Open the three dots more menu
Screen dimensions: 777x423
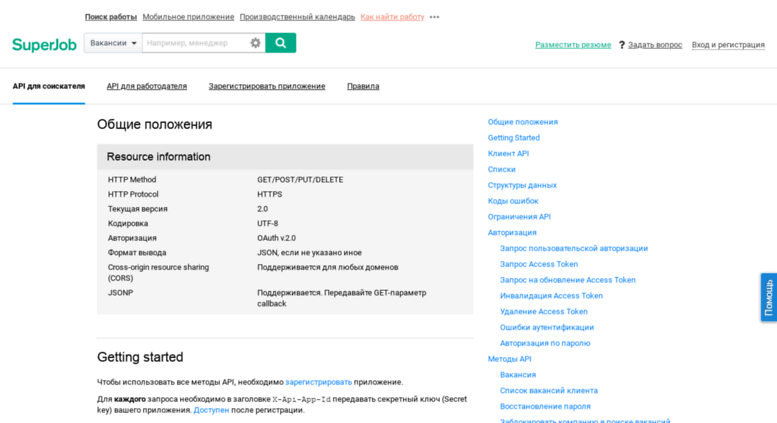(x=435, y=17)
